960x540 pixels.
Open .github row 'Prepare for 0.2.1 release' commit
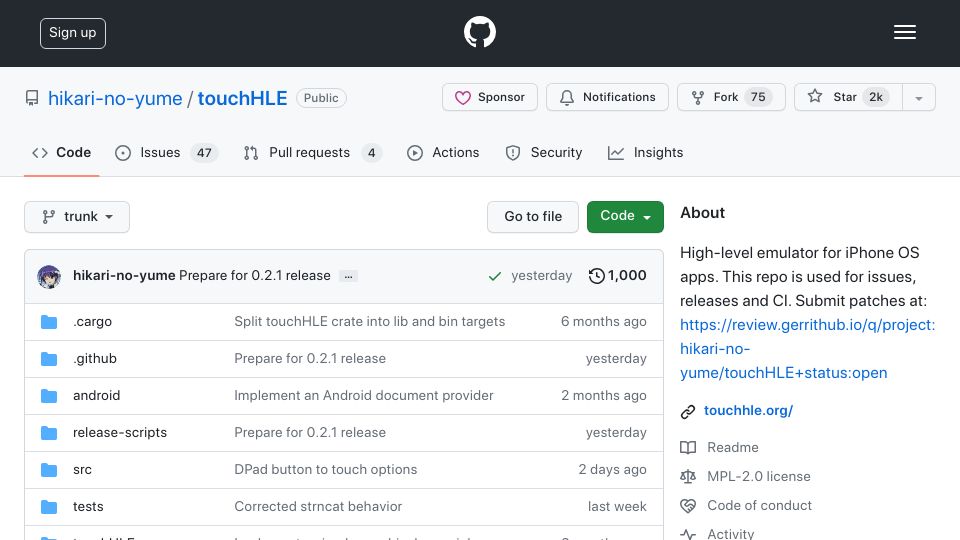coord(310,359)
